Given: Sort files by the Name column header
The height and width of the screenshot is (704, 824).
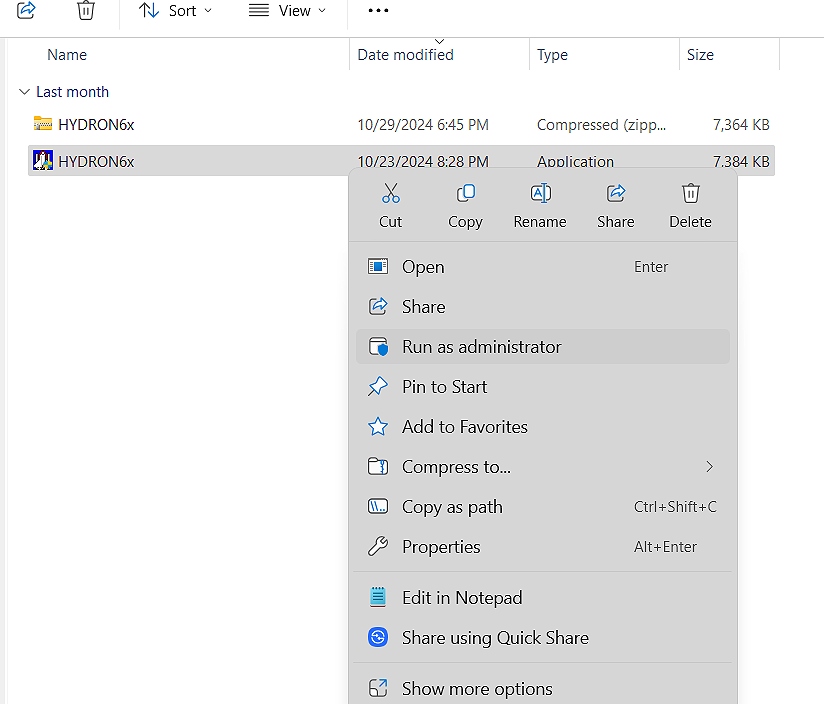Looking at the screenshot, I should (67, 54).
